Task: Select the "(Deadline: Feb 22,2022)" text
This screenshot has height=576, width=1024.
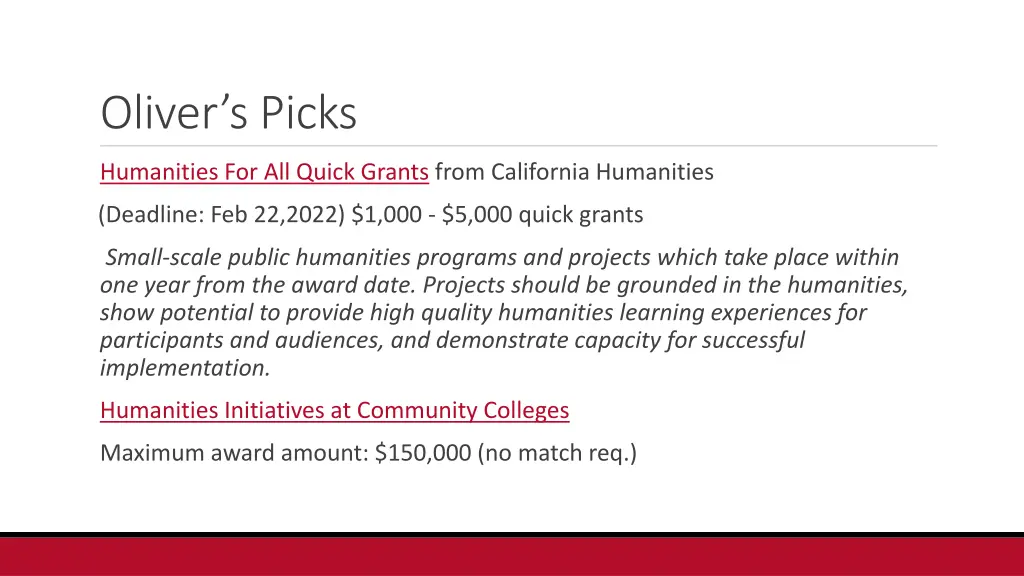Action: pyautogui.click(x=221, y=214)
